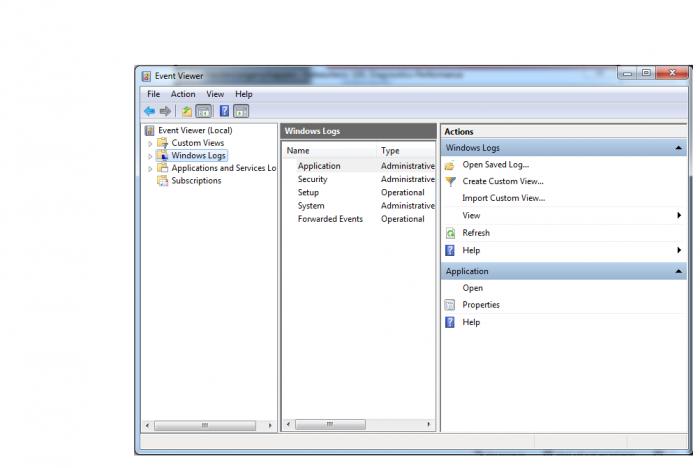Viewport: 700px width, 468px height.
Task: Click the Create Custom View funnel icon
Action: click(450, 181)
